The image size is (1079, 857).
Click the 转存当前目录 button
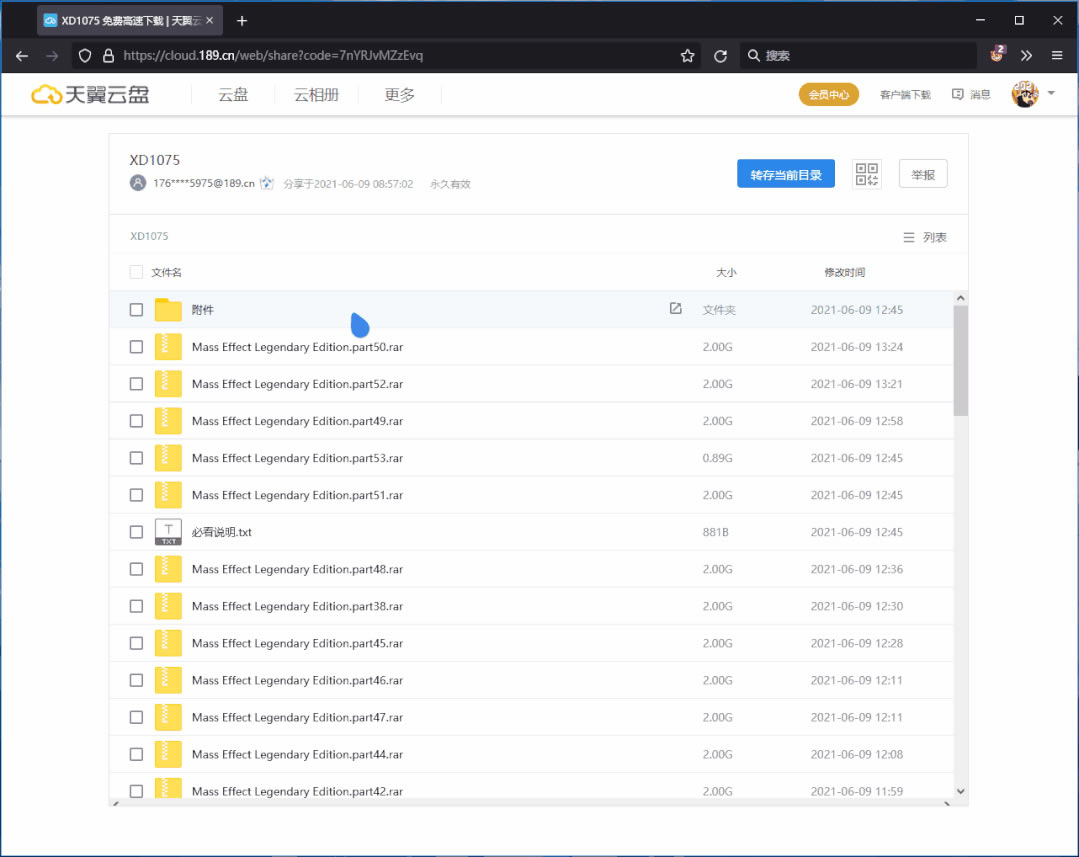tap(786, 174)
